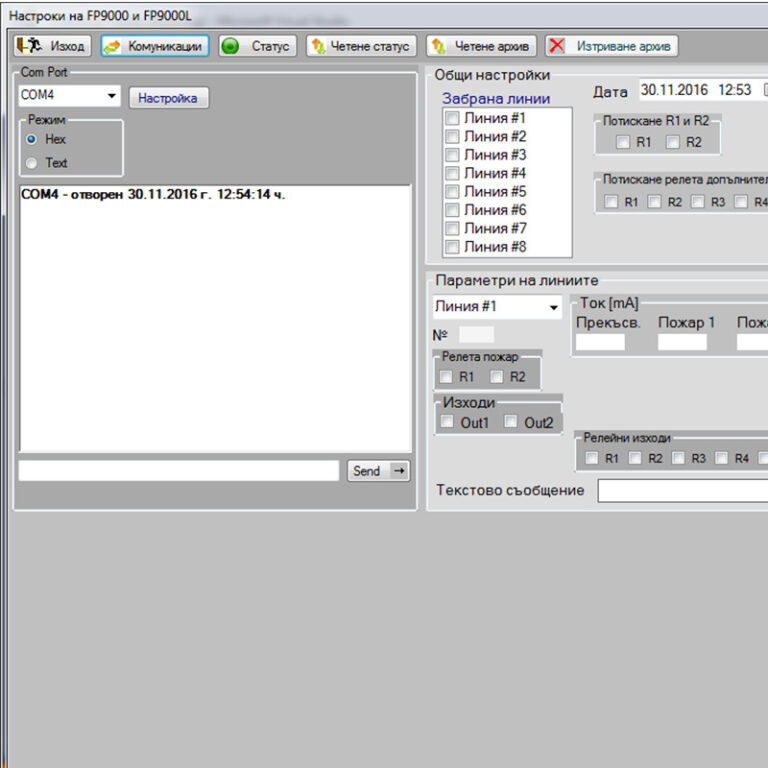Viewport: 768px width, 768px height.
Task: Click the Дата date-time picker field
Action: tap(698, 90)
